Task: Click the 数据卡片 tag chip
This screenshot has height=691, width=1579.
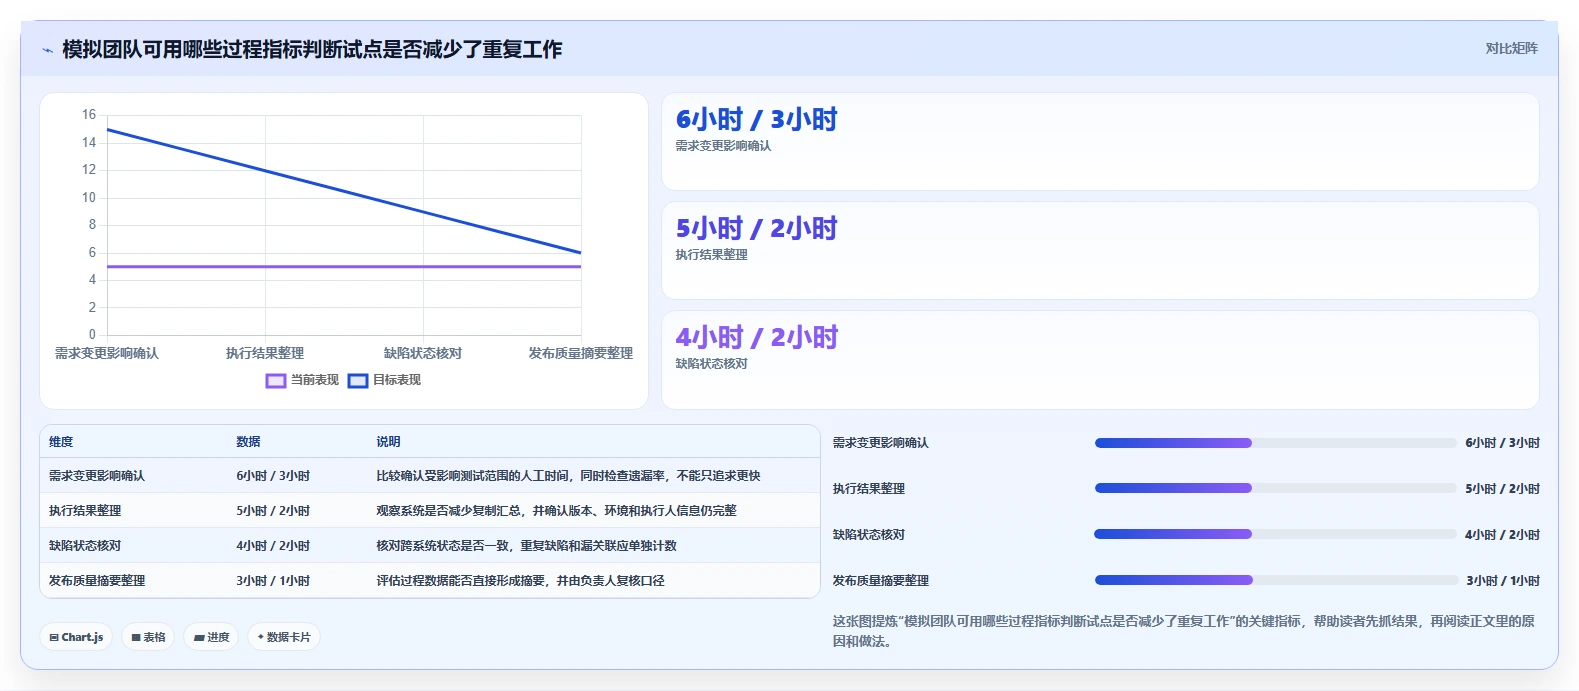Action: click(x=284, y=637)
